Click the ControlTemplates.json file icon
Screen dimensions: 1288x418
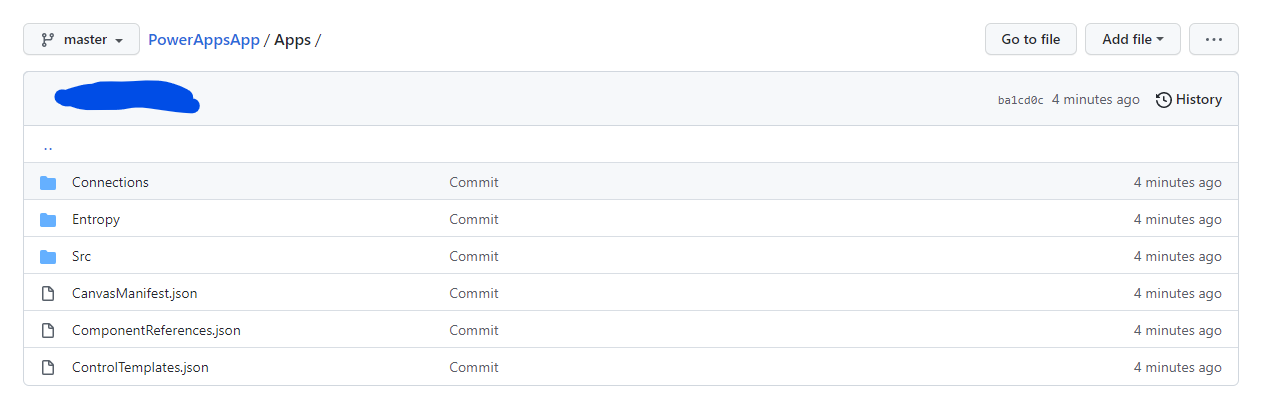(x=48, y=368)
